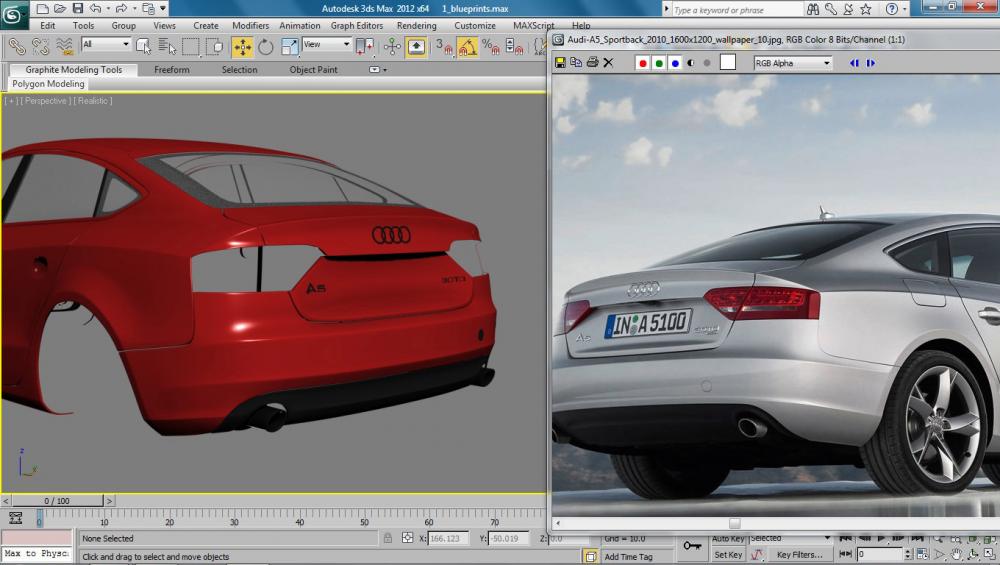
Task: Open the Rendering menu
Action: click(416, 26)
